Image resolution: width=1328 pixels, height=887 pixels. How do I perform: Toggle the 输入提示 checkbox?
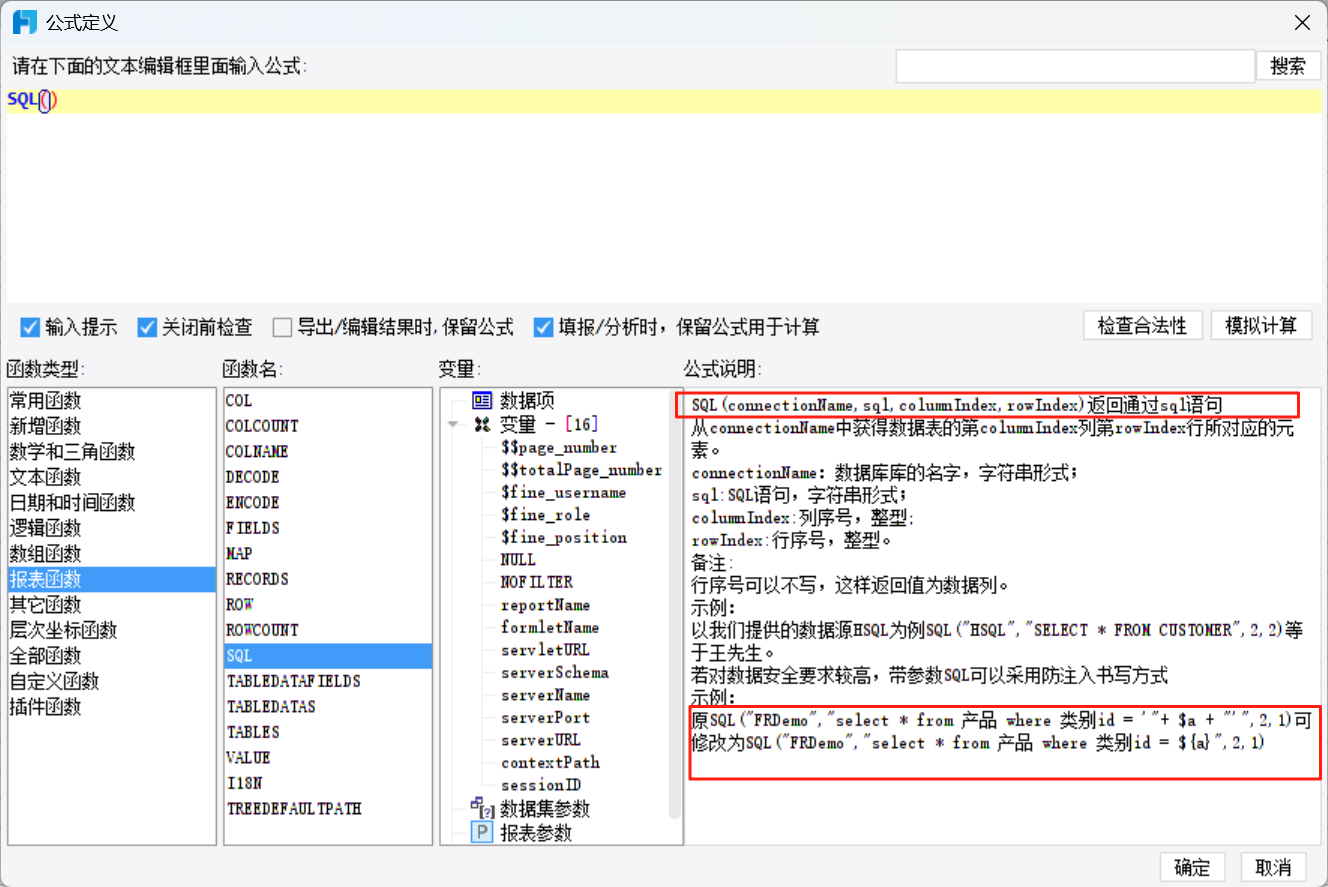point(30,327)
